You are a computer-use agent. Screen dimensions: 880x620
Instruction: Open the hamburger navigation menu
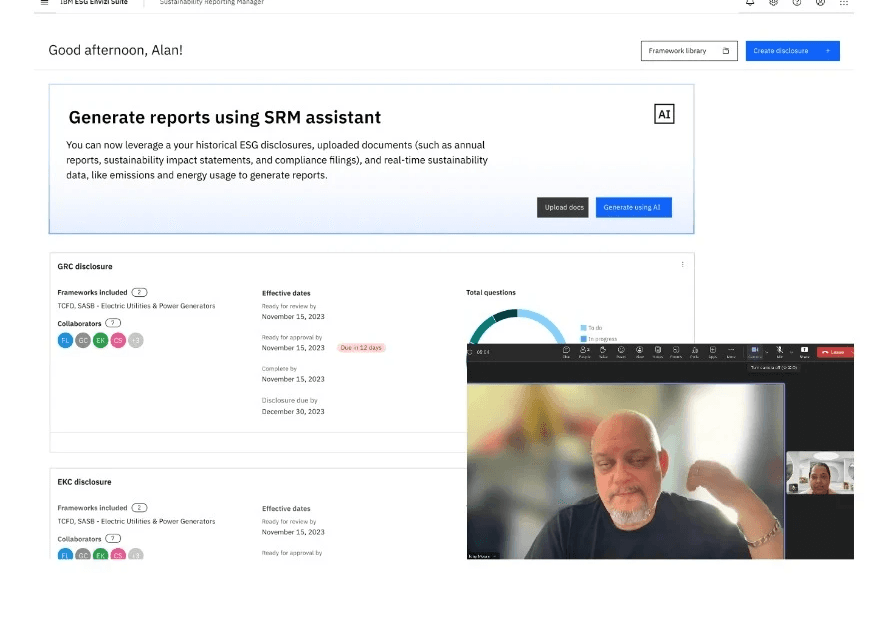pos(45,2)
